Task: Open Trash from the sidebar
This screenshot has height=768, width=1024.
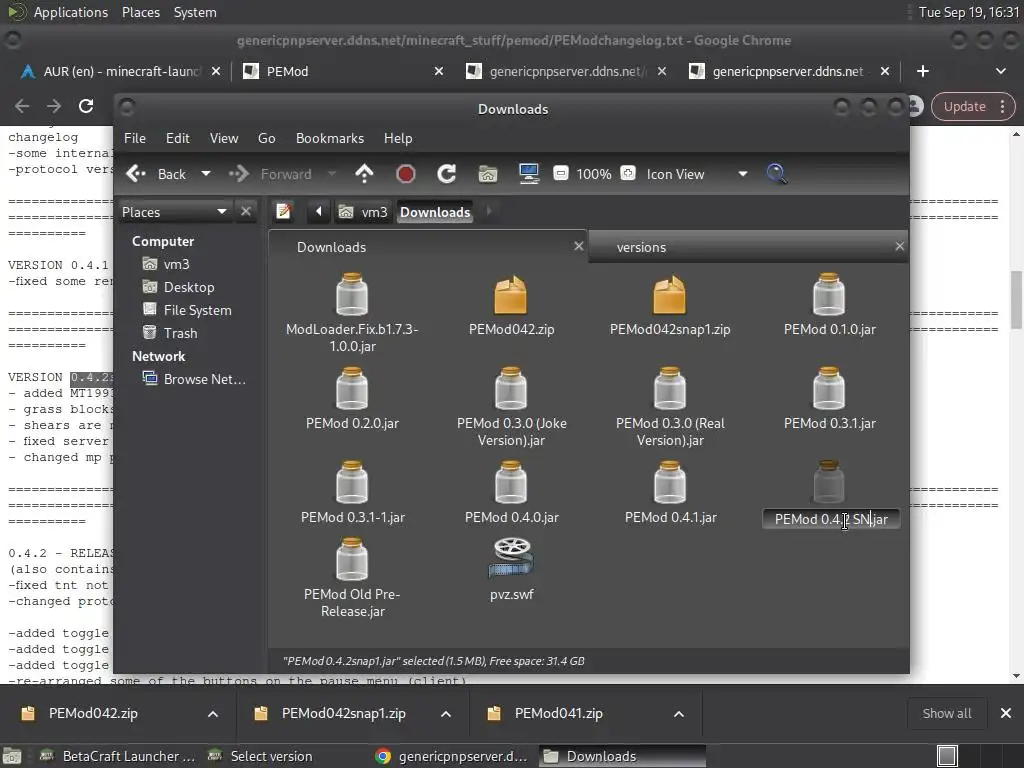Action: click(180, 333)
